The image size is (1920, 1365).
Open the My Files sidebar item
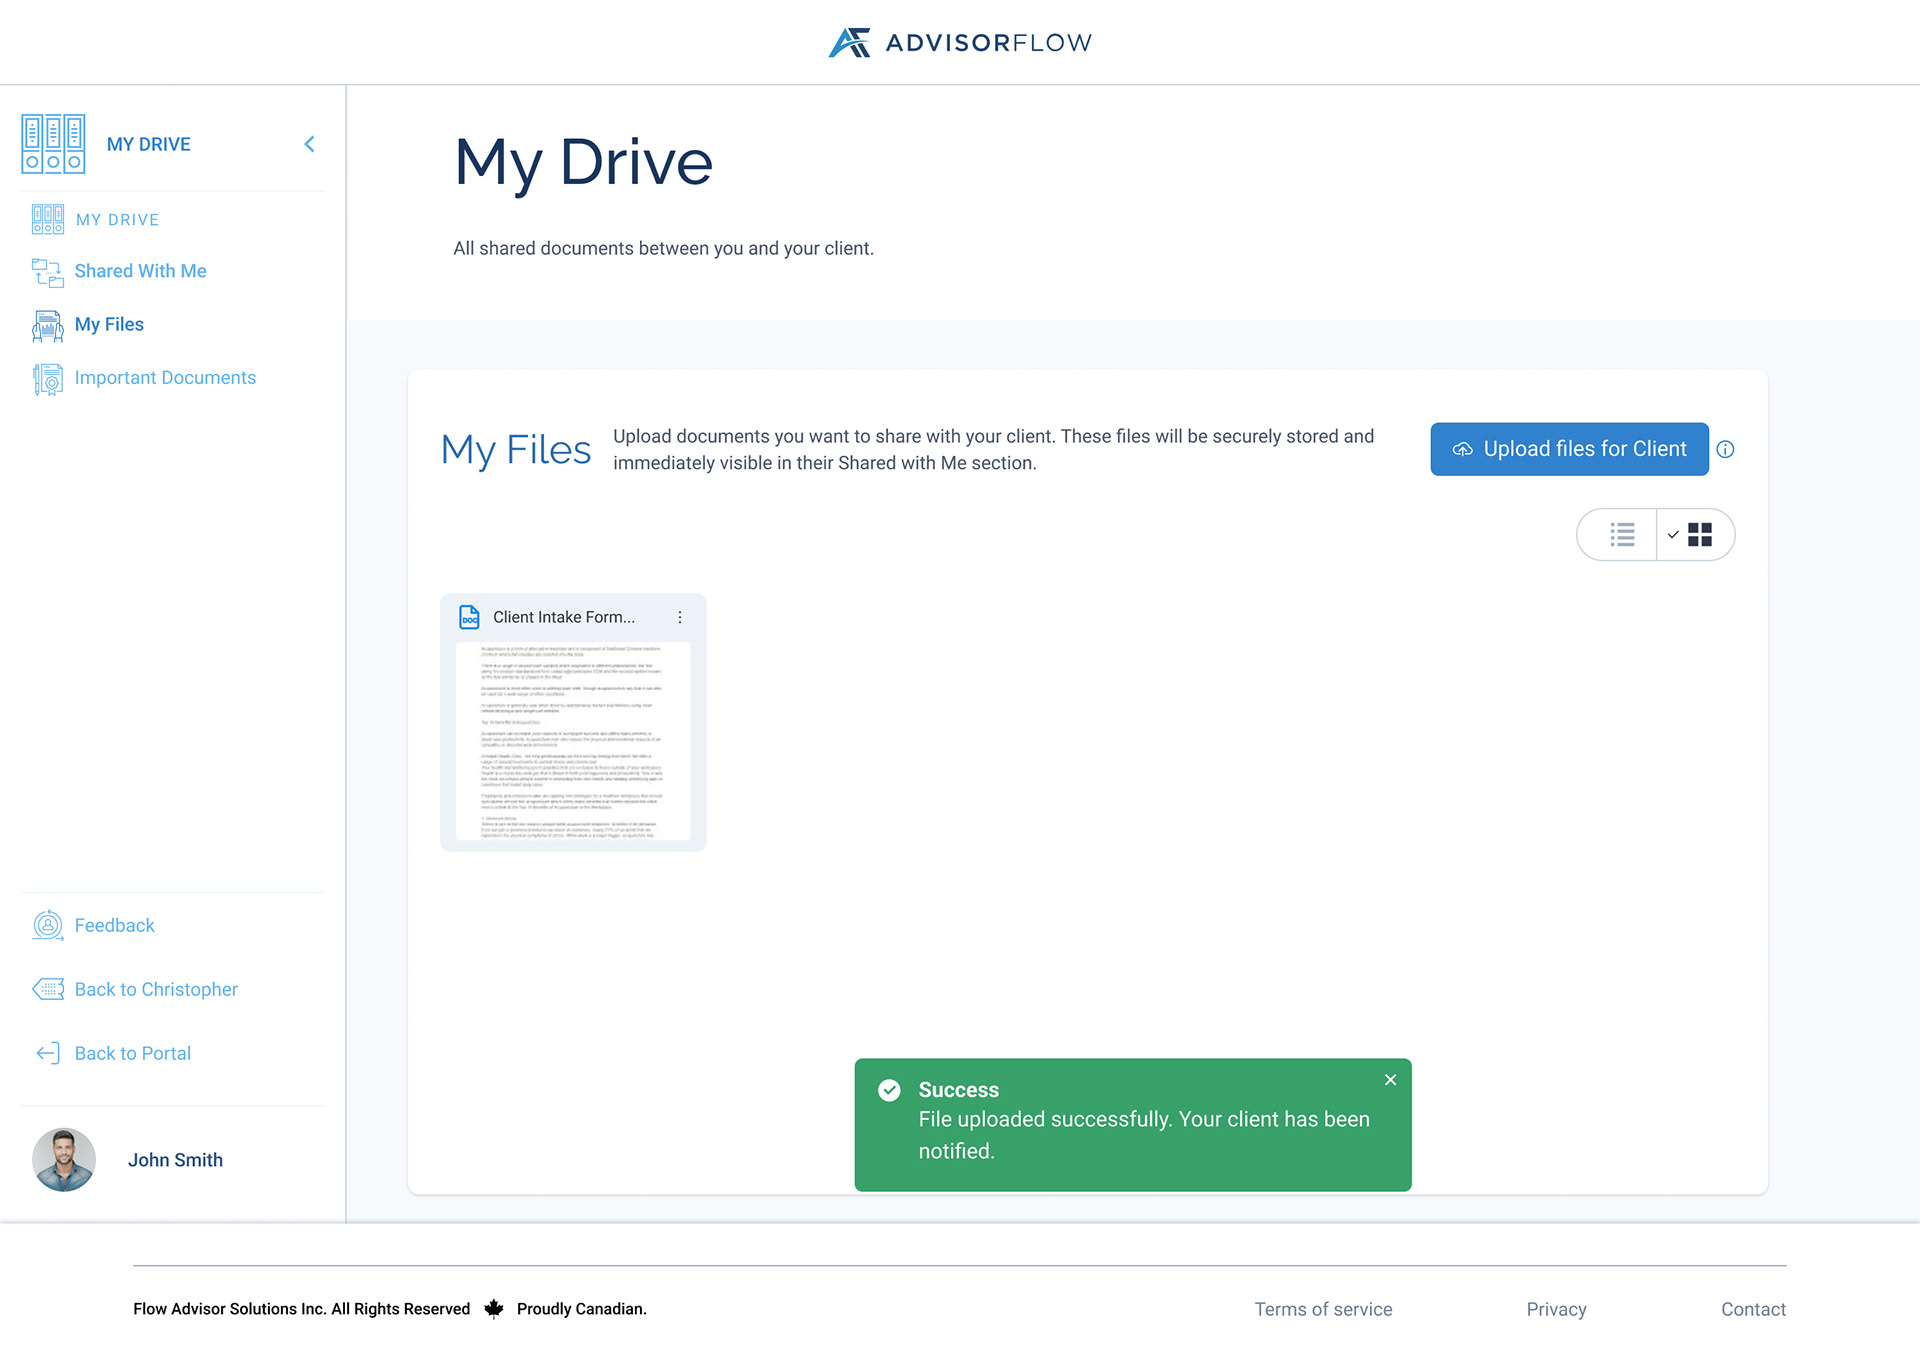(x=109, y=324)
